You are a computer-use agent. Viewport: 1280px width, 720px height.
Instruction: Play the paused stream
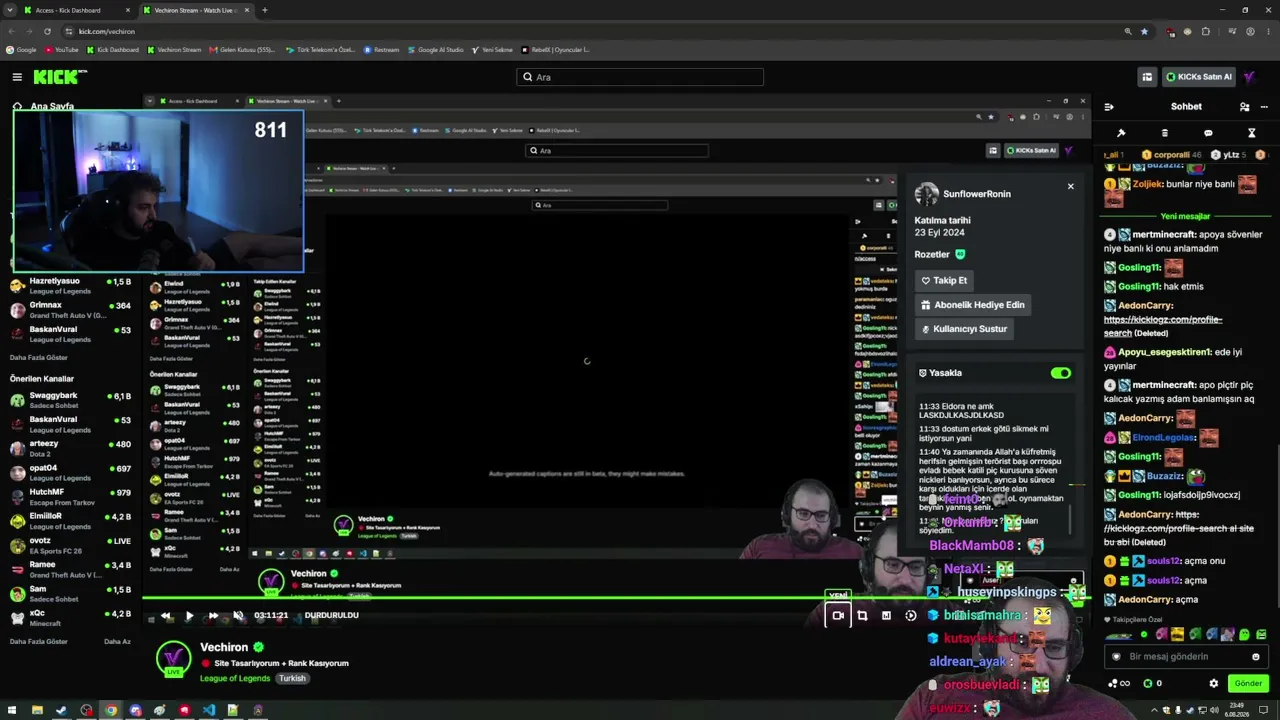point(189,616)
